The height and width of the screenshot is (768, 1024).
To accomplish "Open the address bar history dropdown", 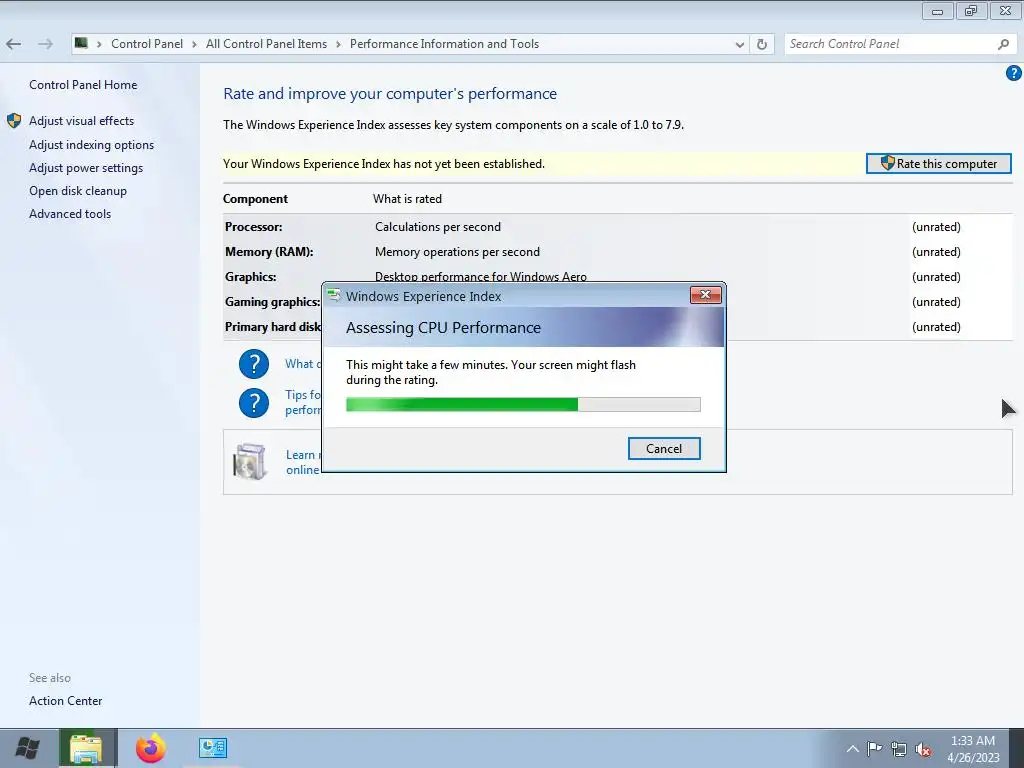I will (739, 44).
